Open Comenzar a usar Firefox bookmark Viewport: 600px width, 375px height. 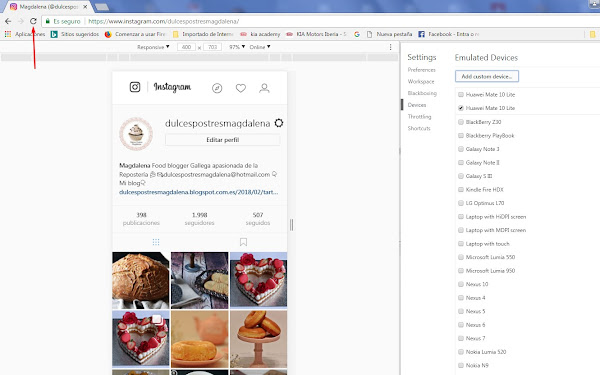[x=135, y=34]
